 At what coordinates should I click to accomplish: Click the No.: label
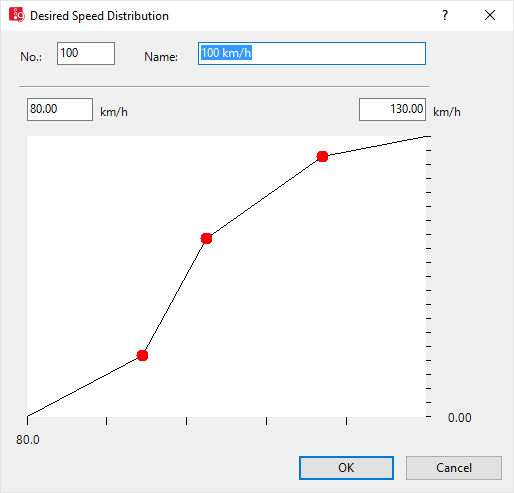pos(31,57)
